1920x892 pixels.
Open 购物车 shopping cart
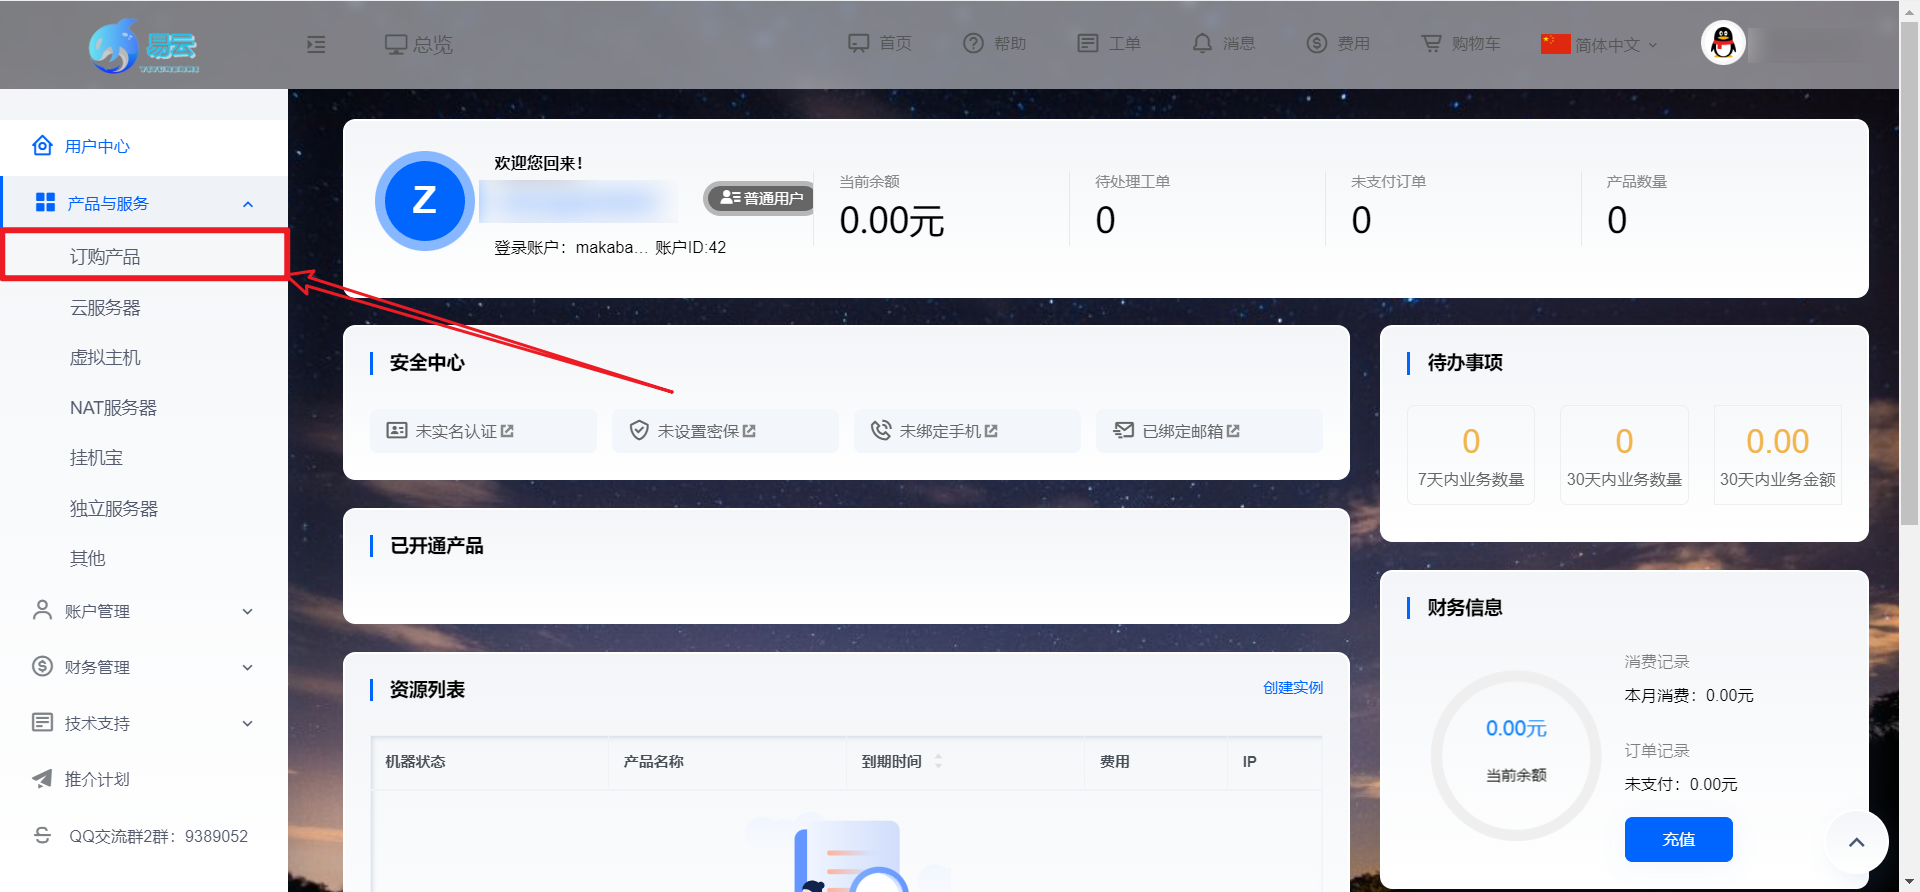[1461, 43]
